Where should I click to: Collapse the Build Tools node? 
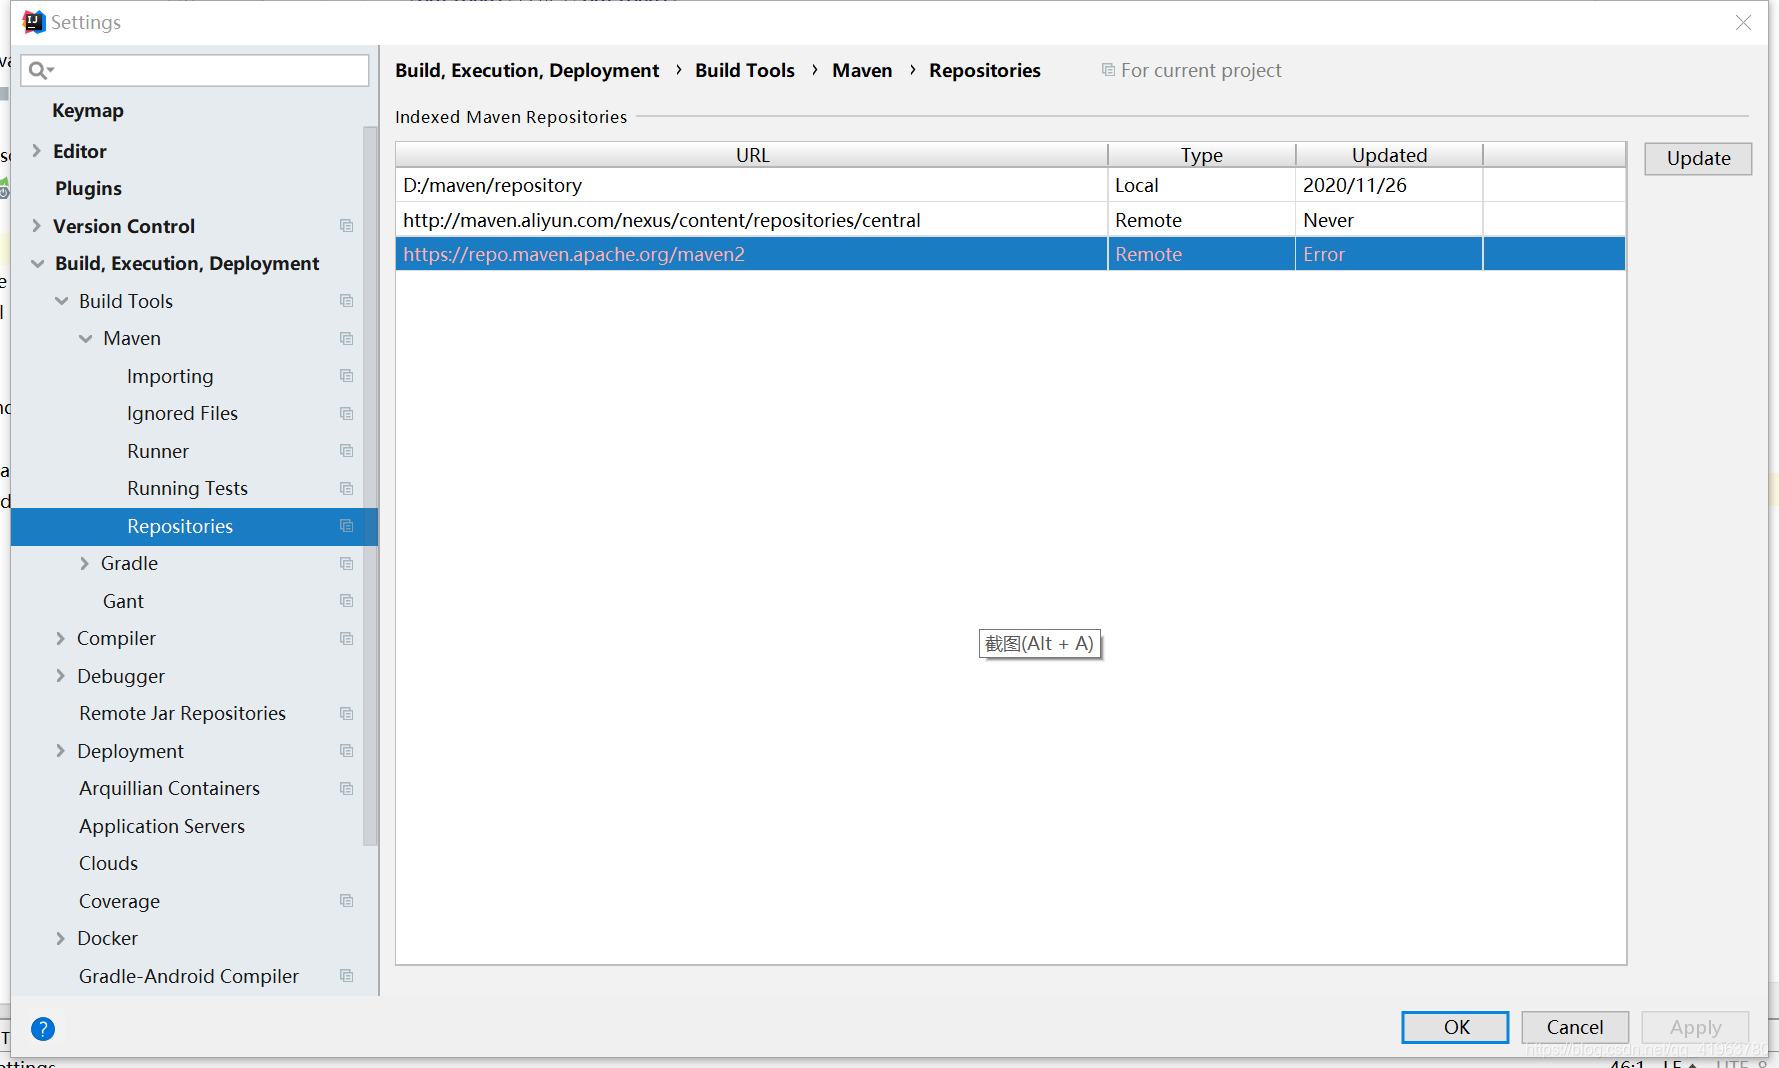pyautogui.click(x=62, y=301)
